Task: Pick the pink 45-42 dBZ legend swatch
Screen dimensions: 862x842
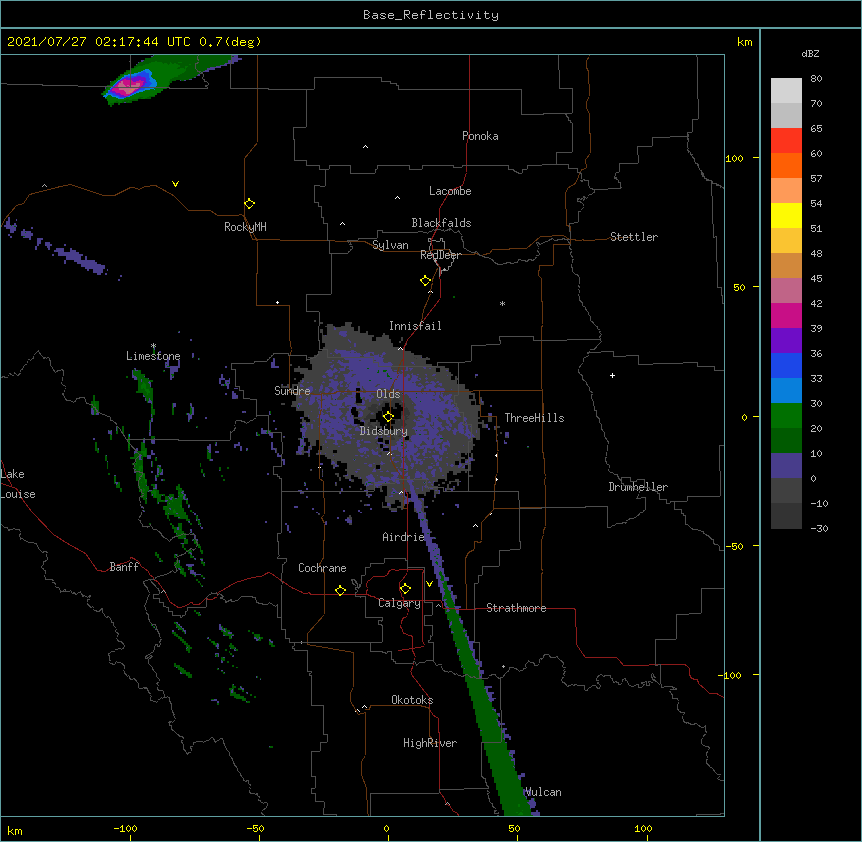Action: point(786,290)
